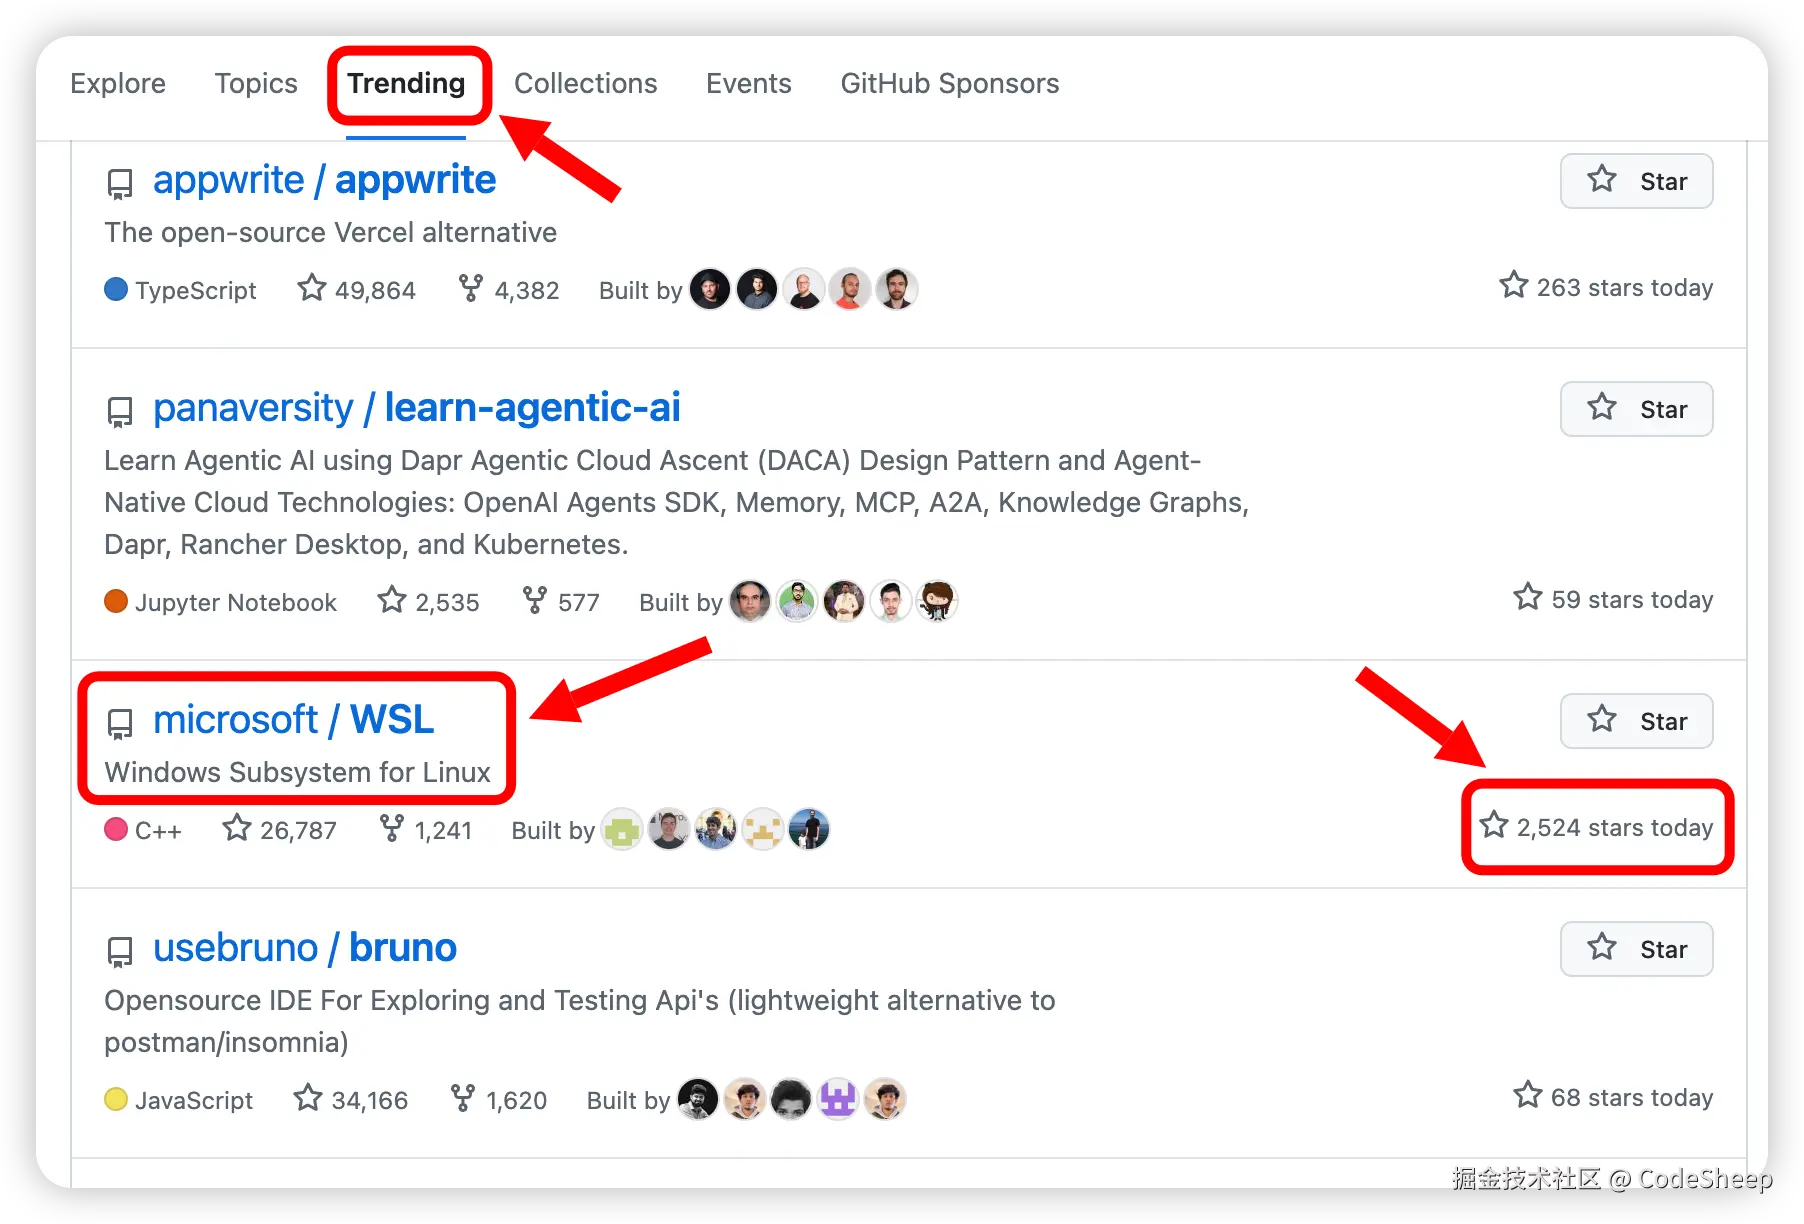The image size is (1804, 1224).
Task: Click first contributor avatar of appwrite
Action: click(710, 289)
